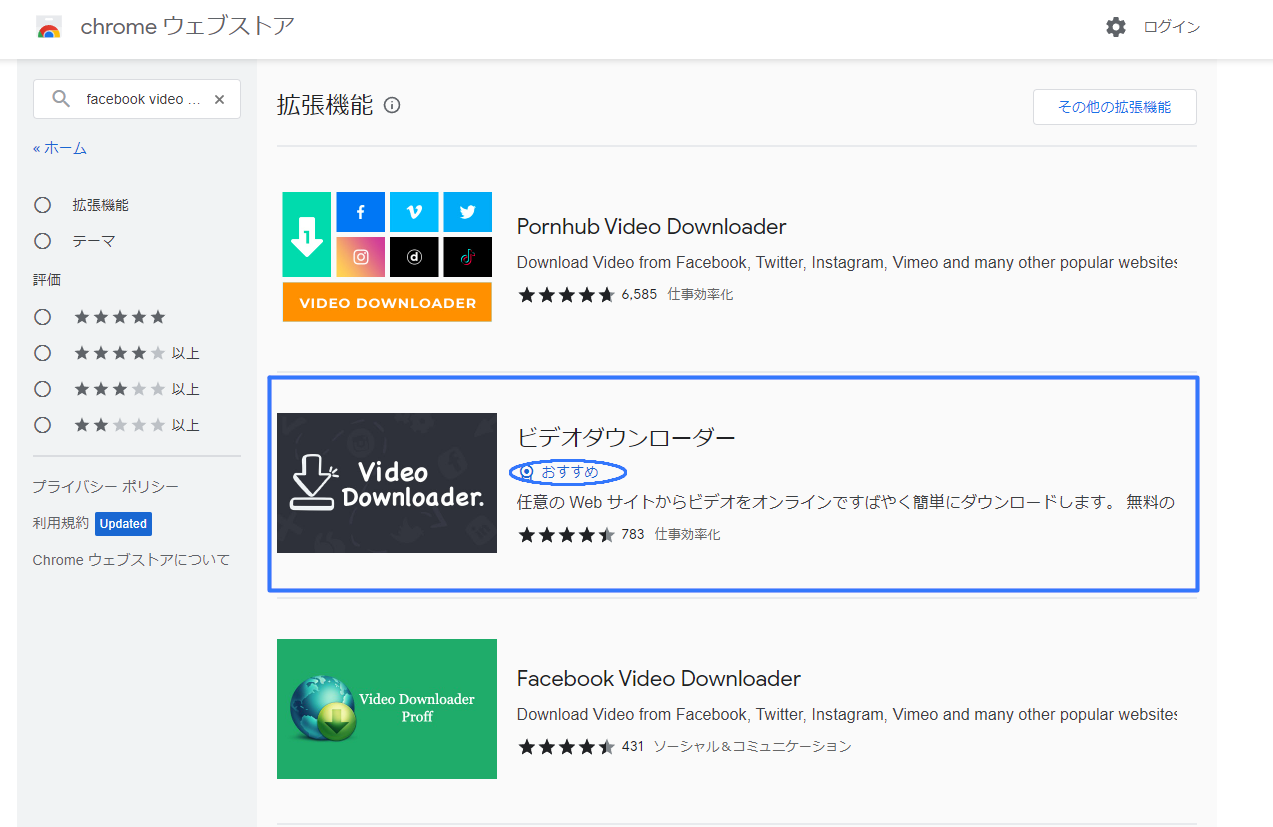The height and width of the screenshot is (827, 1273).
Task: Open the dark Video Downloader thumbnail
Action: click(x=387, y=483)
